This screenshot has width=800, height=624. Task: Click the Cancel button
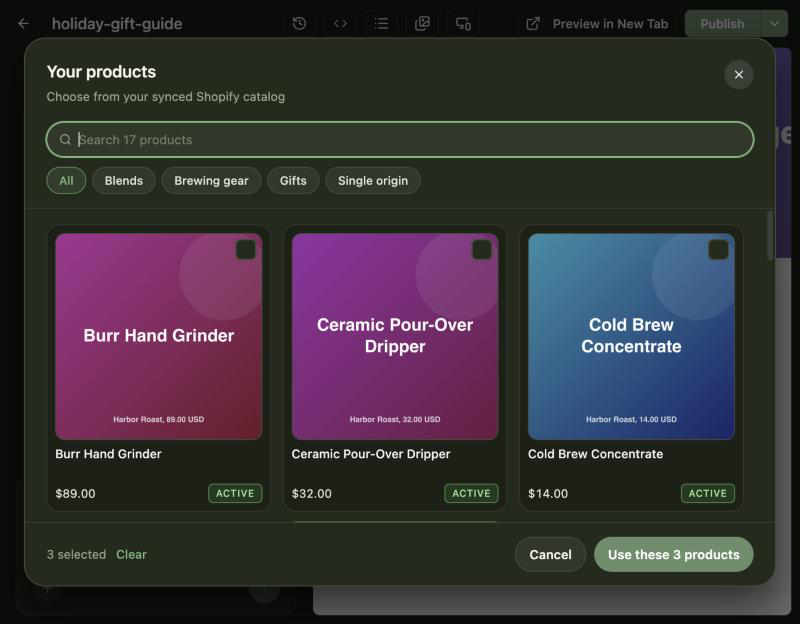click(x=550, y=554)
